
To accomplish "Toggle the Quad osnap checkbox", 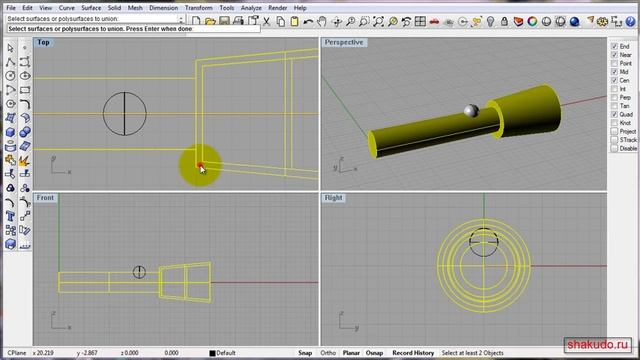I will 614,114.
